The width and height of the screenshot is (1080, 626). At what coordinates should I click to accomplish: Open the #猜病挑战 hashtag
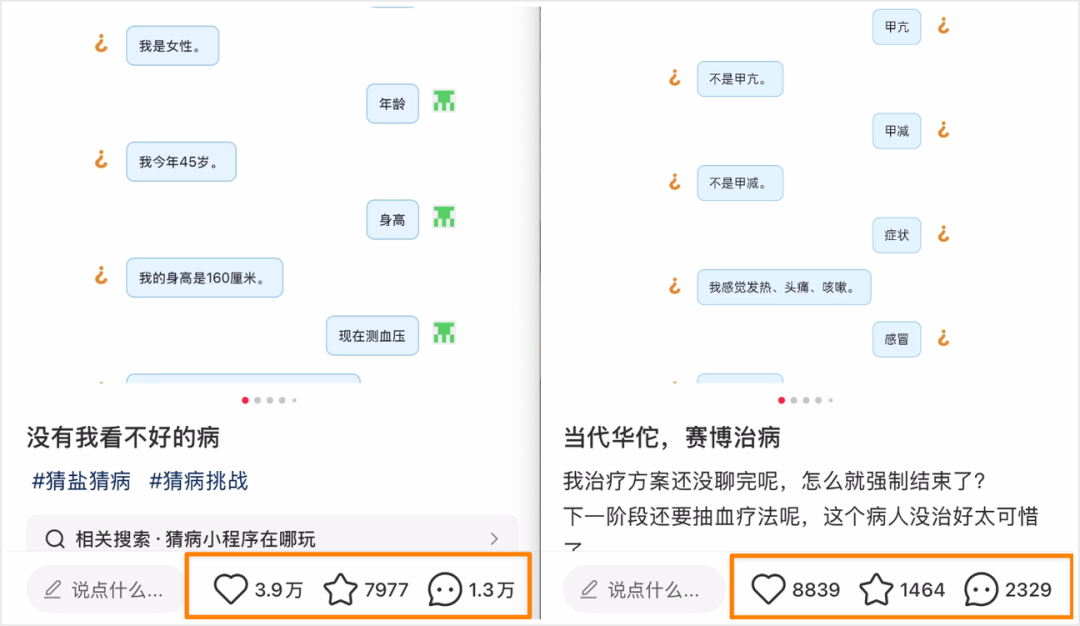tap(198, 481)
